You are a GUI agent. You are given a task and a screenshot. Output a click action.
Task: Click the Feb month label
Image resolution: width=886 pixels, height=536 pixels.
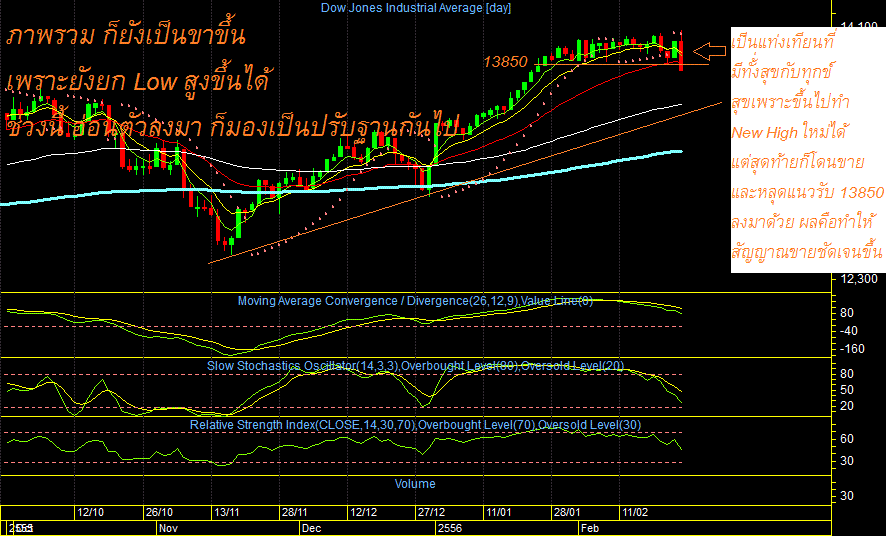[x=590, y=529]
